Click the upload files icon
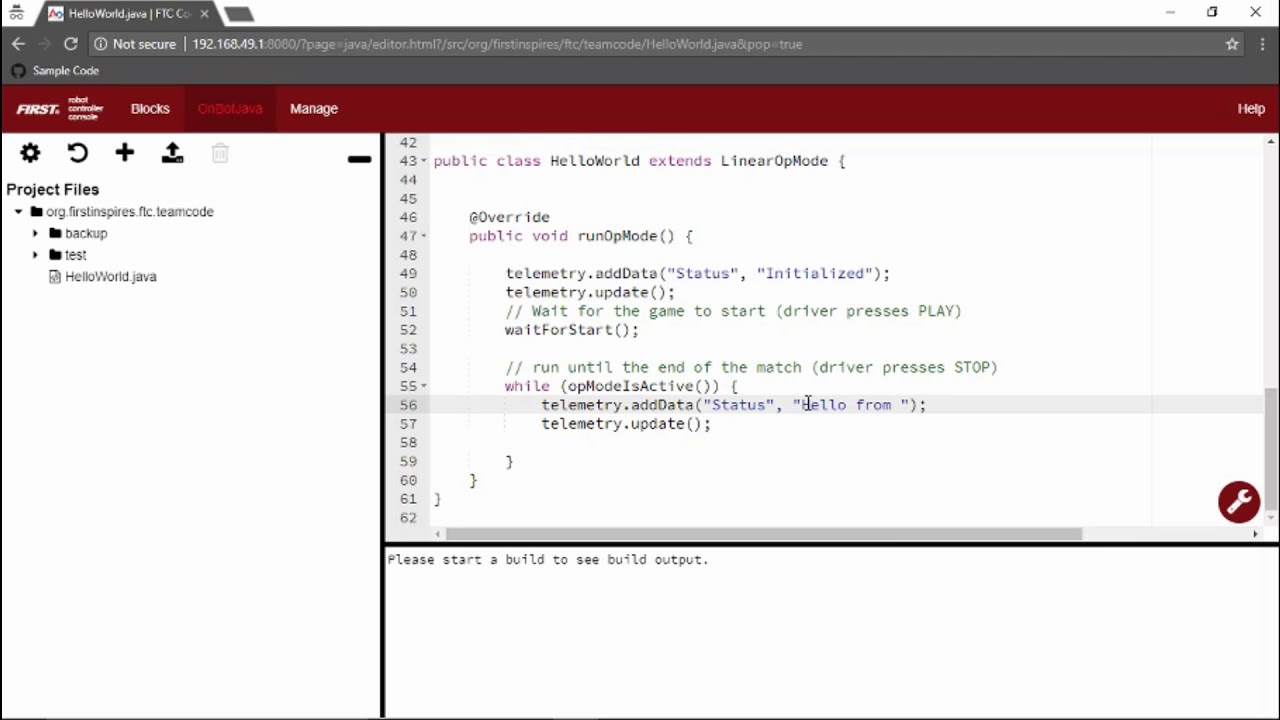 [172, 152]
